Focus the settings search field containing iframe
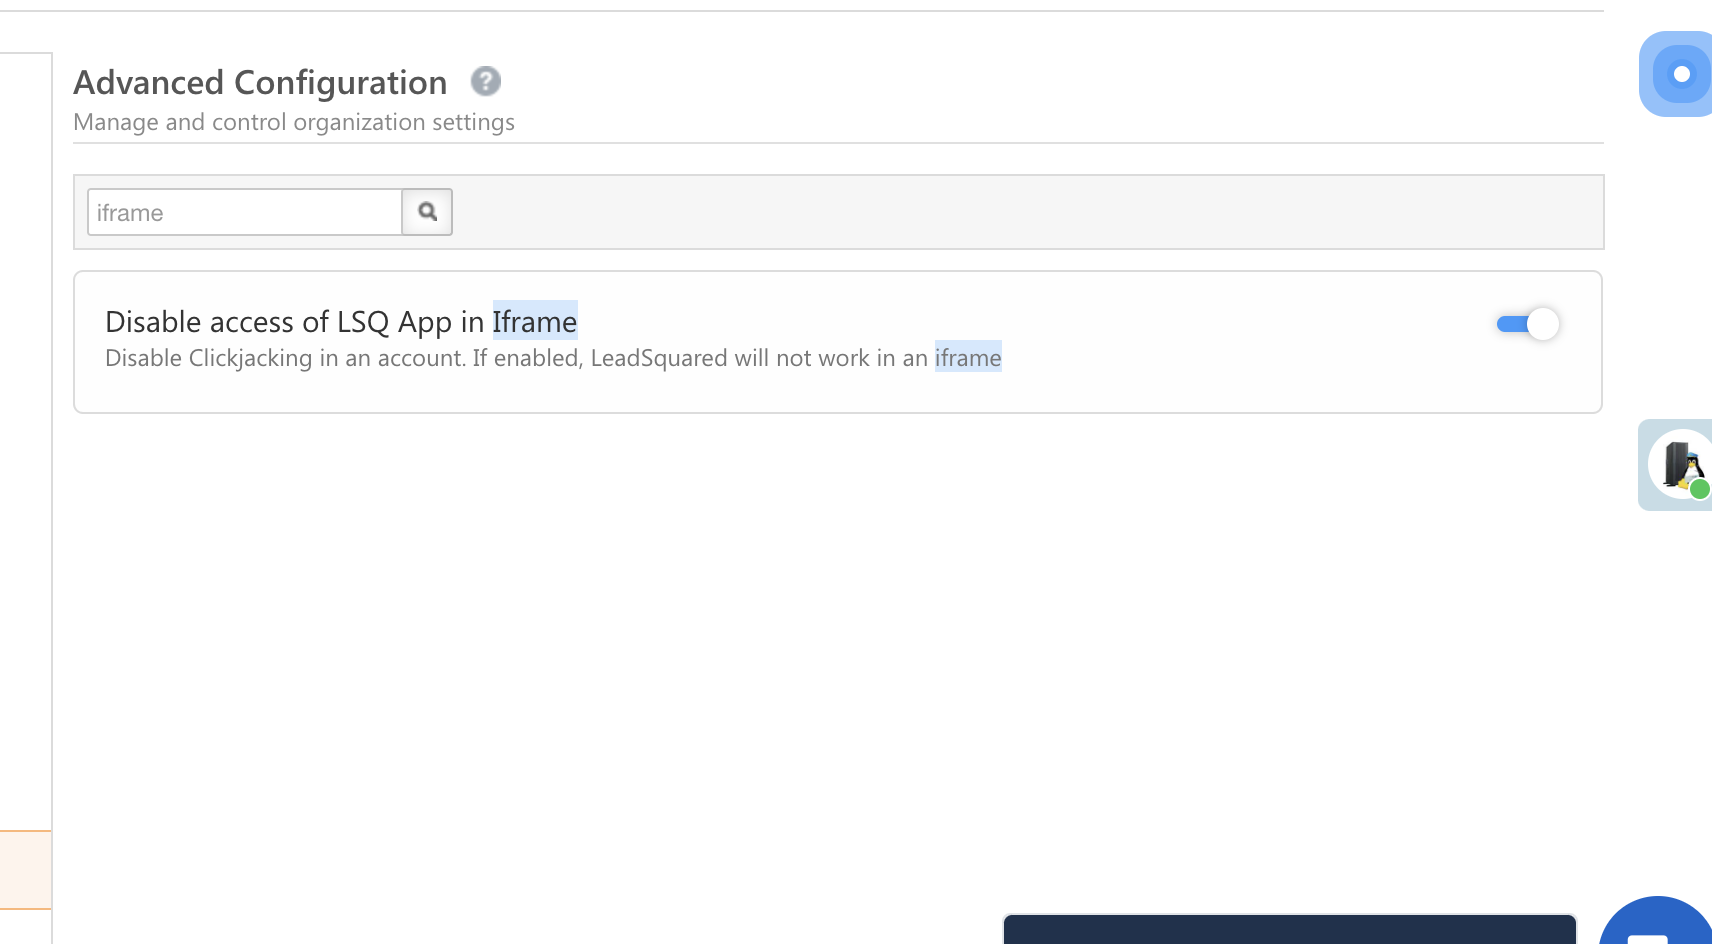The height and width of the screenshot is (944, 1712). (245, 212)
